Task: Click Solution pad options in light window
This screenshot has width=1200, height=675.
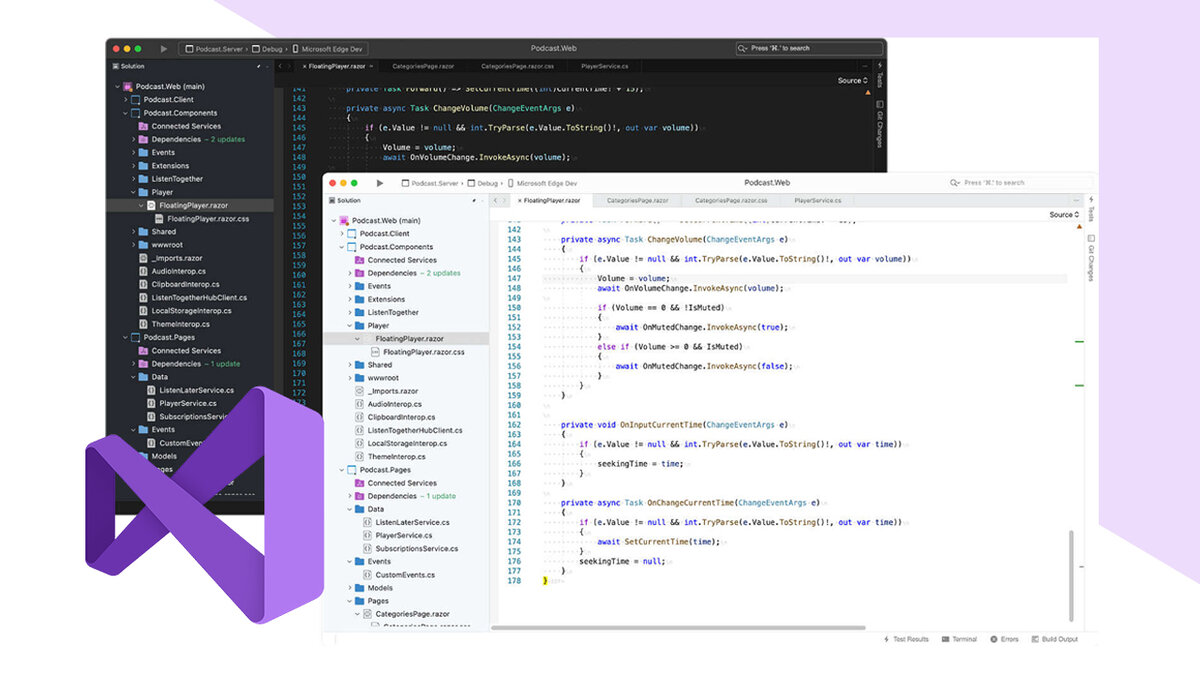Action: [474, 200]
